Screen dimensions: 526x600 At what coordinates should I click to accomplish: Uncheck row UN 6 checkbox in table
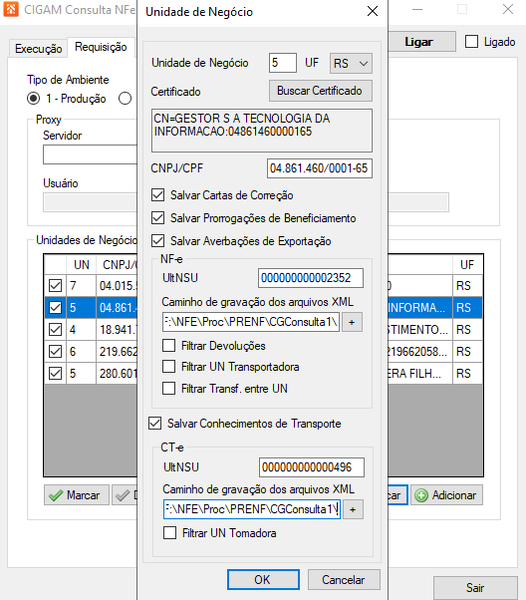pos(55,351)
